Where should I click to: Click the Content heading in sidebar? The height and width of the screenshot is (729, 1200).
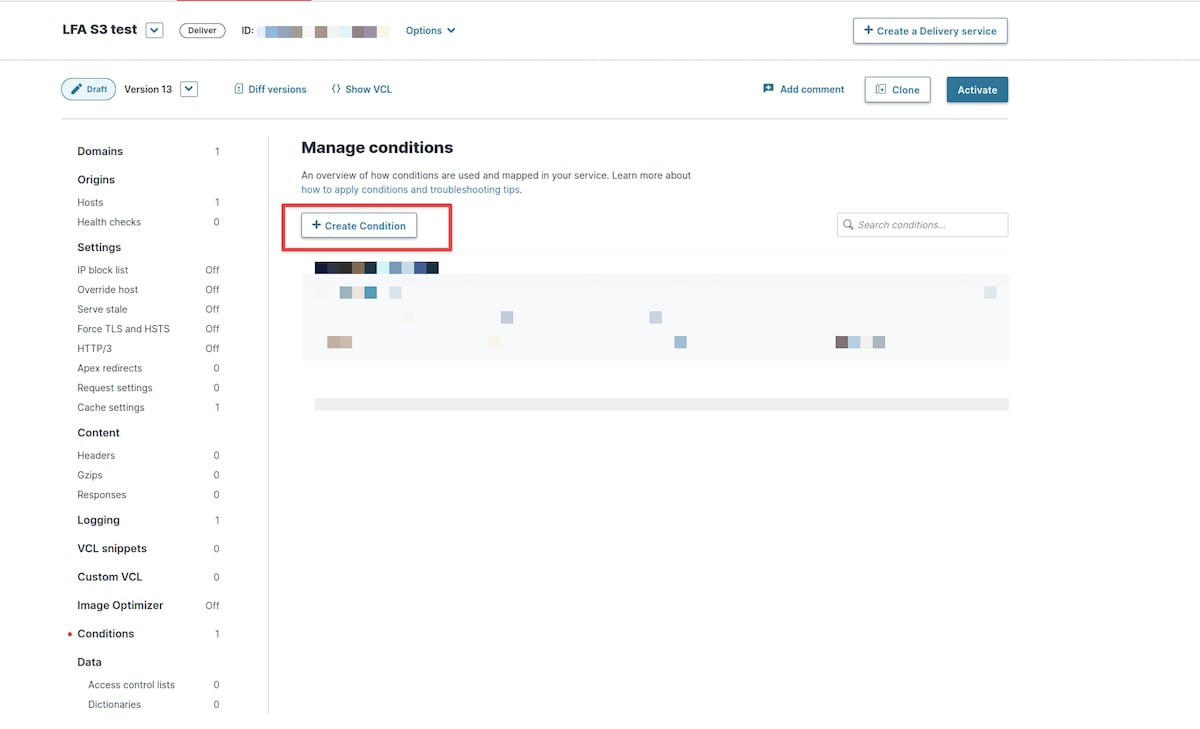click(98, 433)
